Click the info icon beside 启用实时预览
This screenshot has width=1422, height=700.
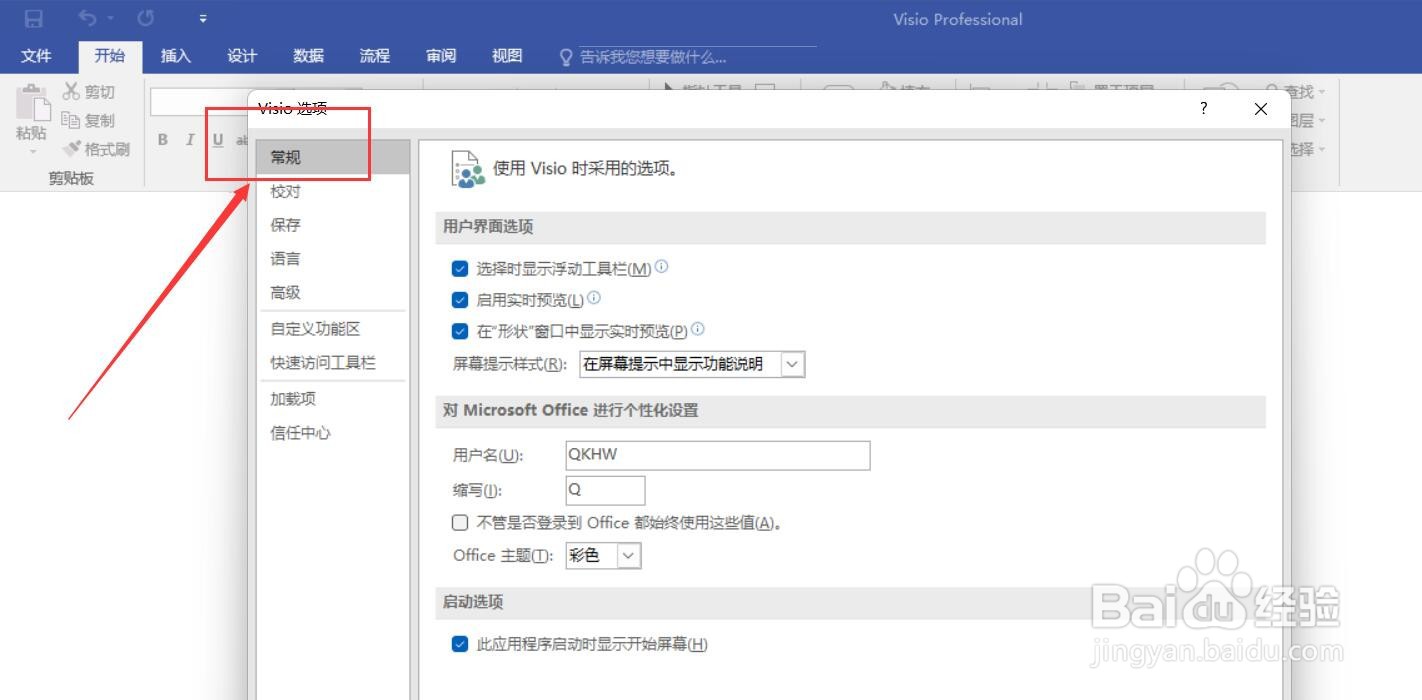coord(594,298)
